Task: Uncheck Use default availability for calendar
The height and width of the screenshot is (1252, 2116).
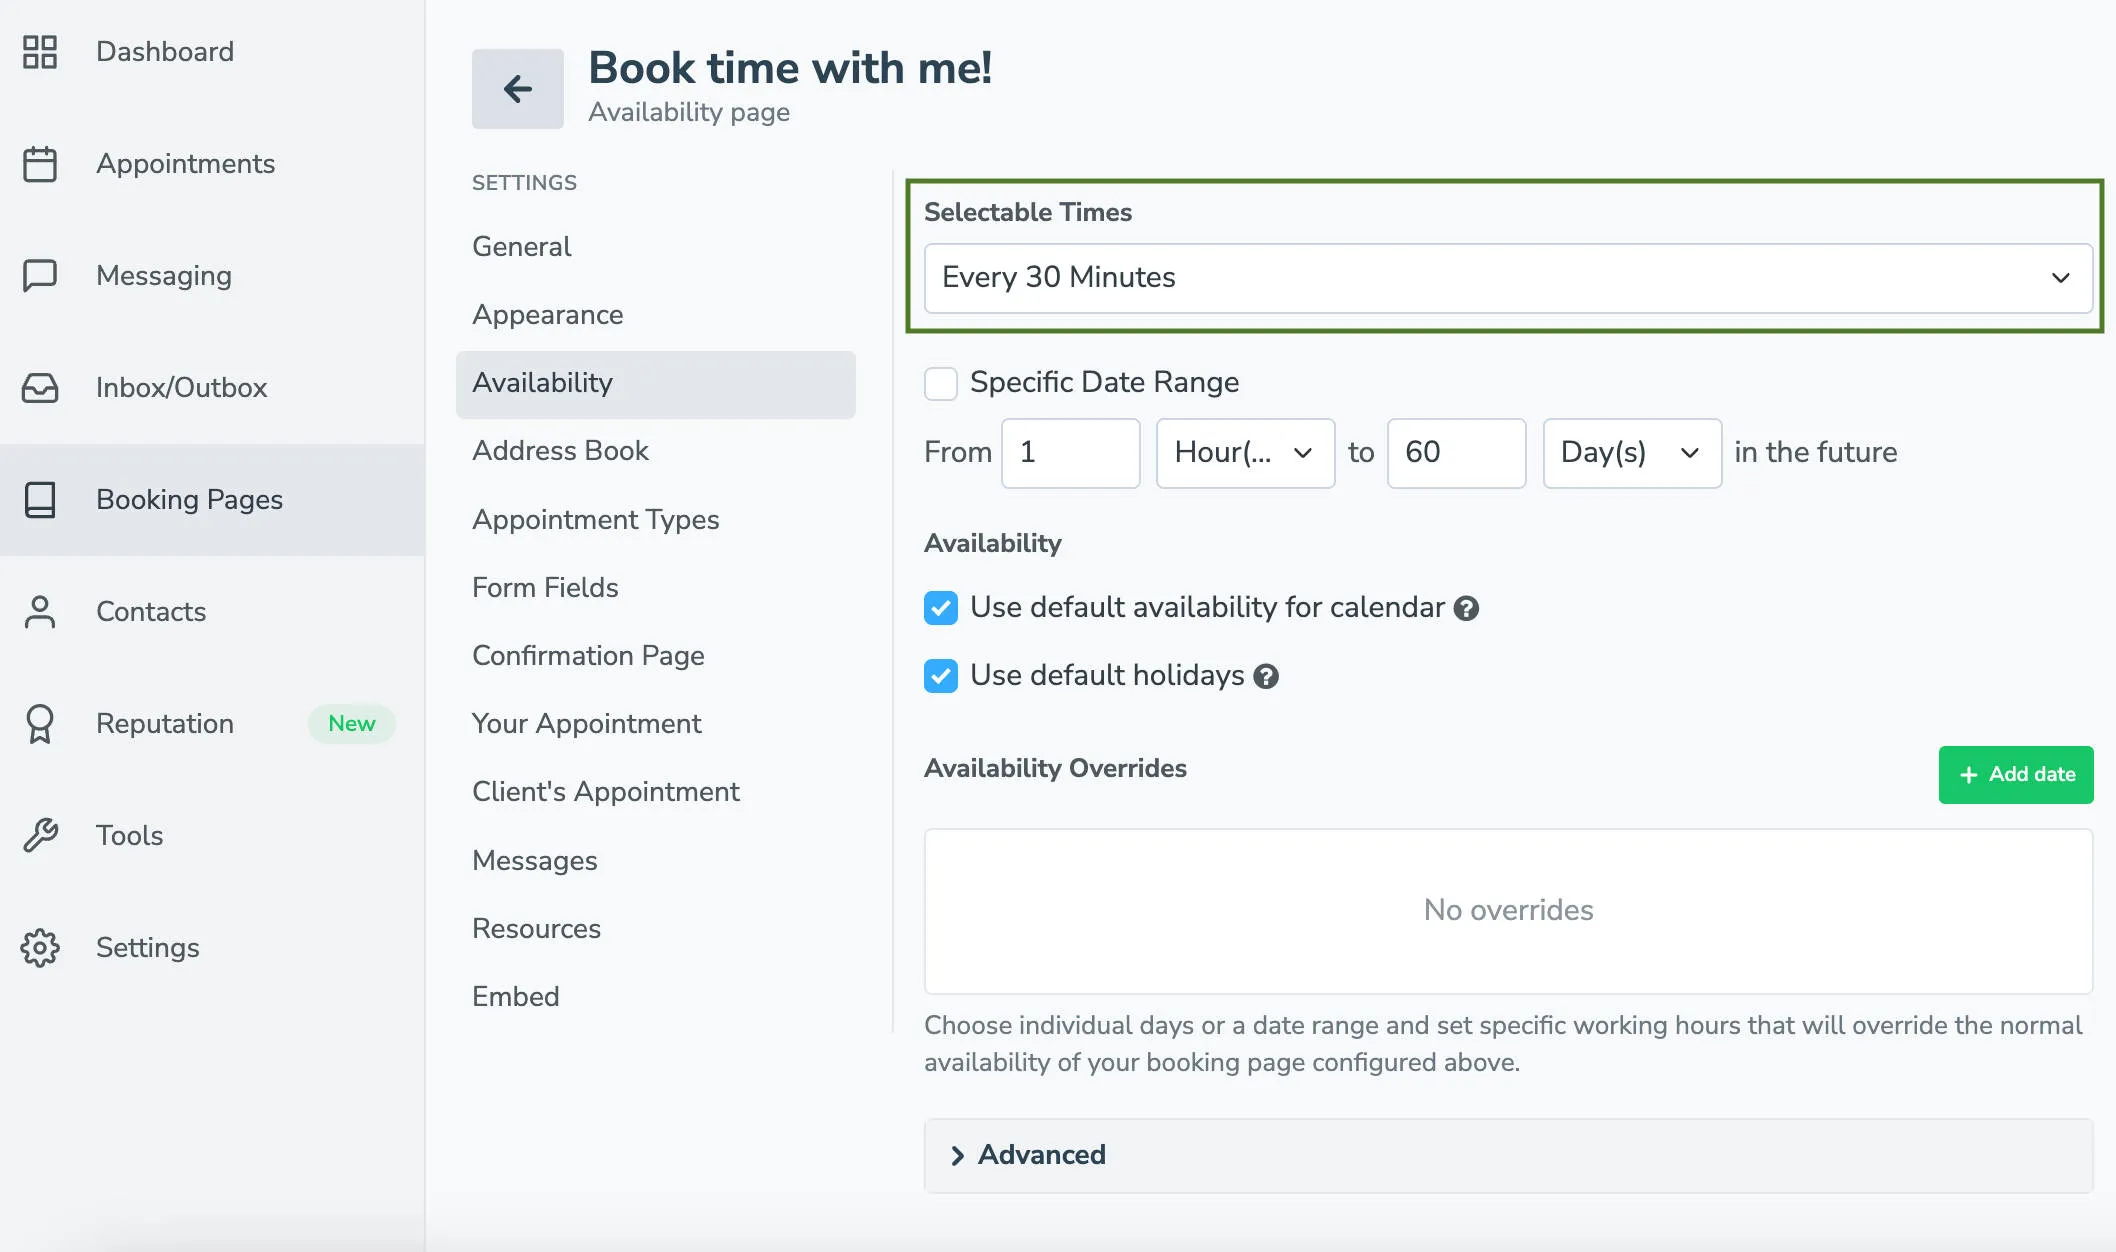Action: click(x=940, y=608)
